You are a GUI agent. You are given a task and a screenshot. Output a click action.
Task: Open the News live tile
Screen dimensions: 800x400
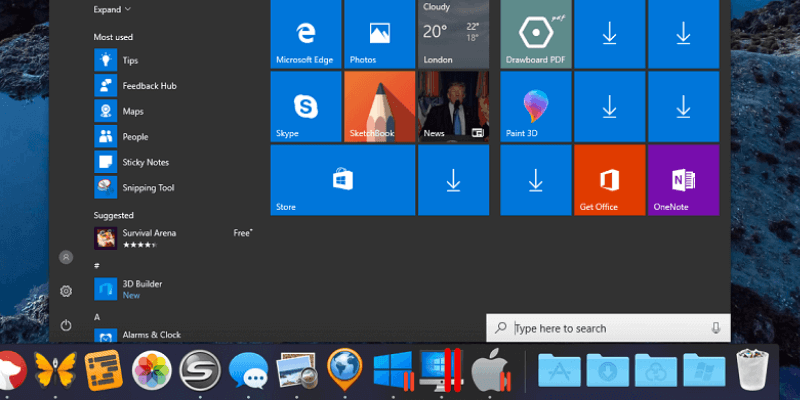click(454, 107)
